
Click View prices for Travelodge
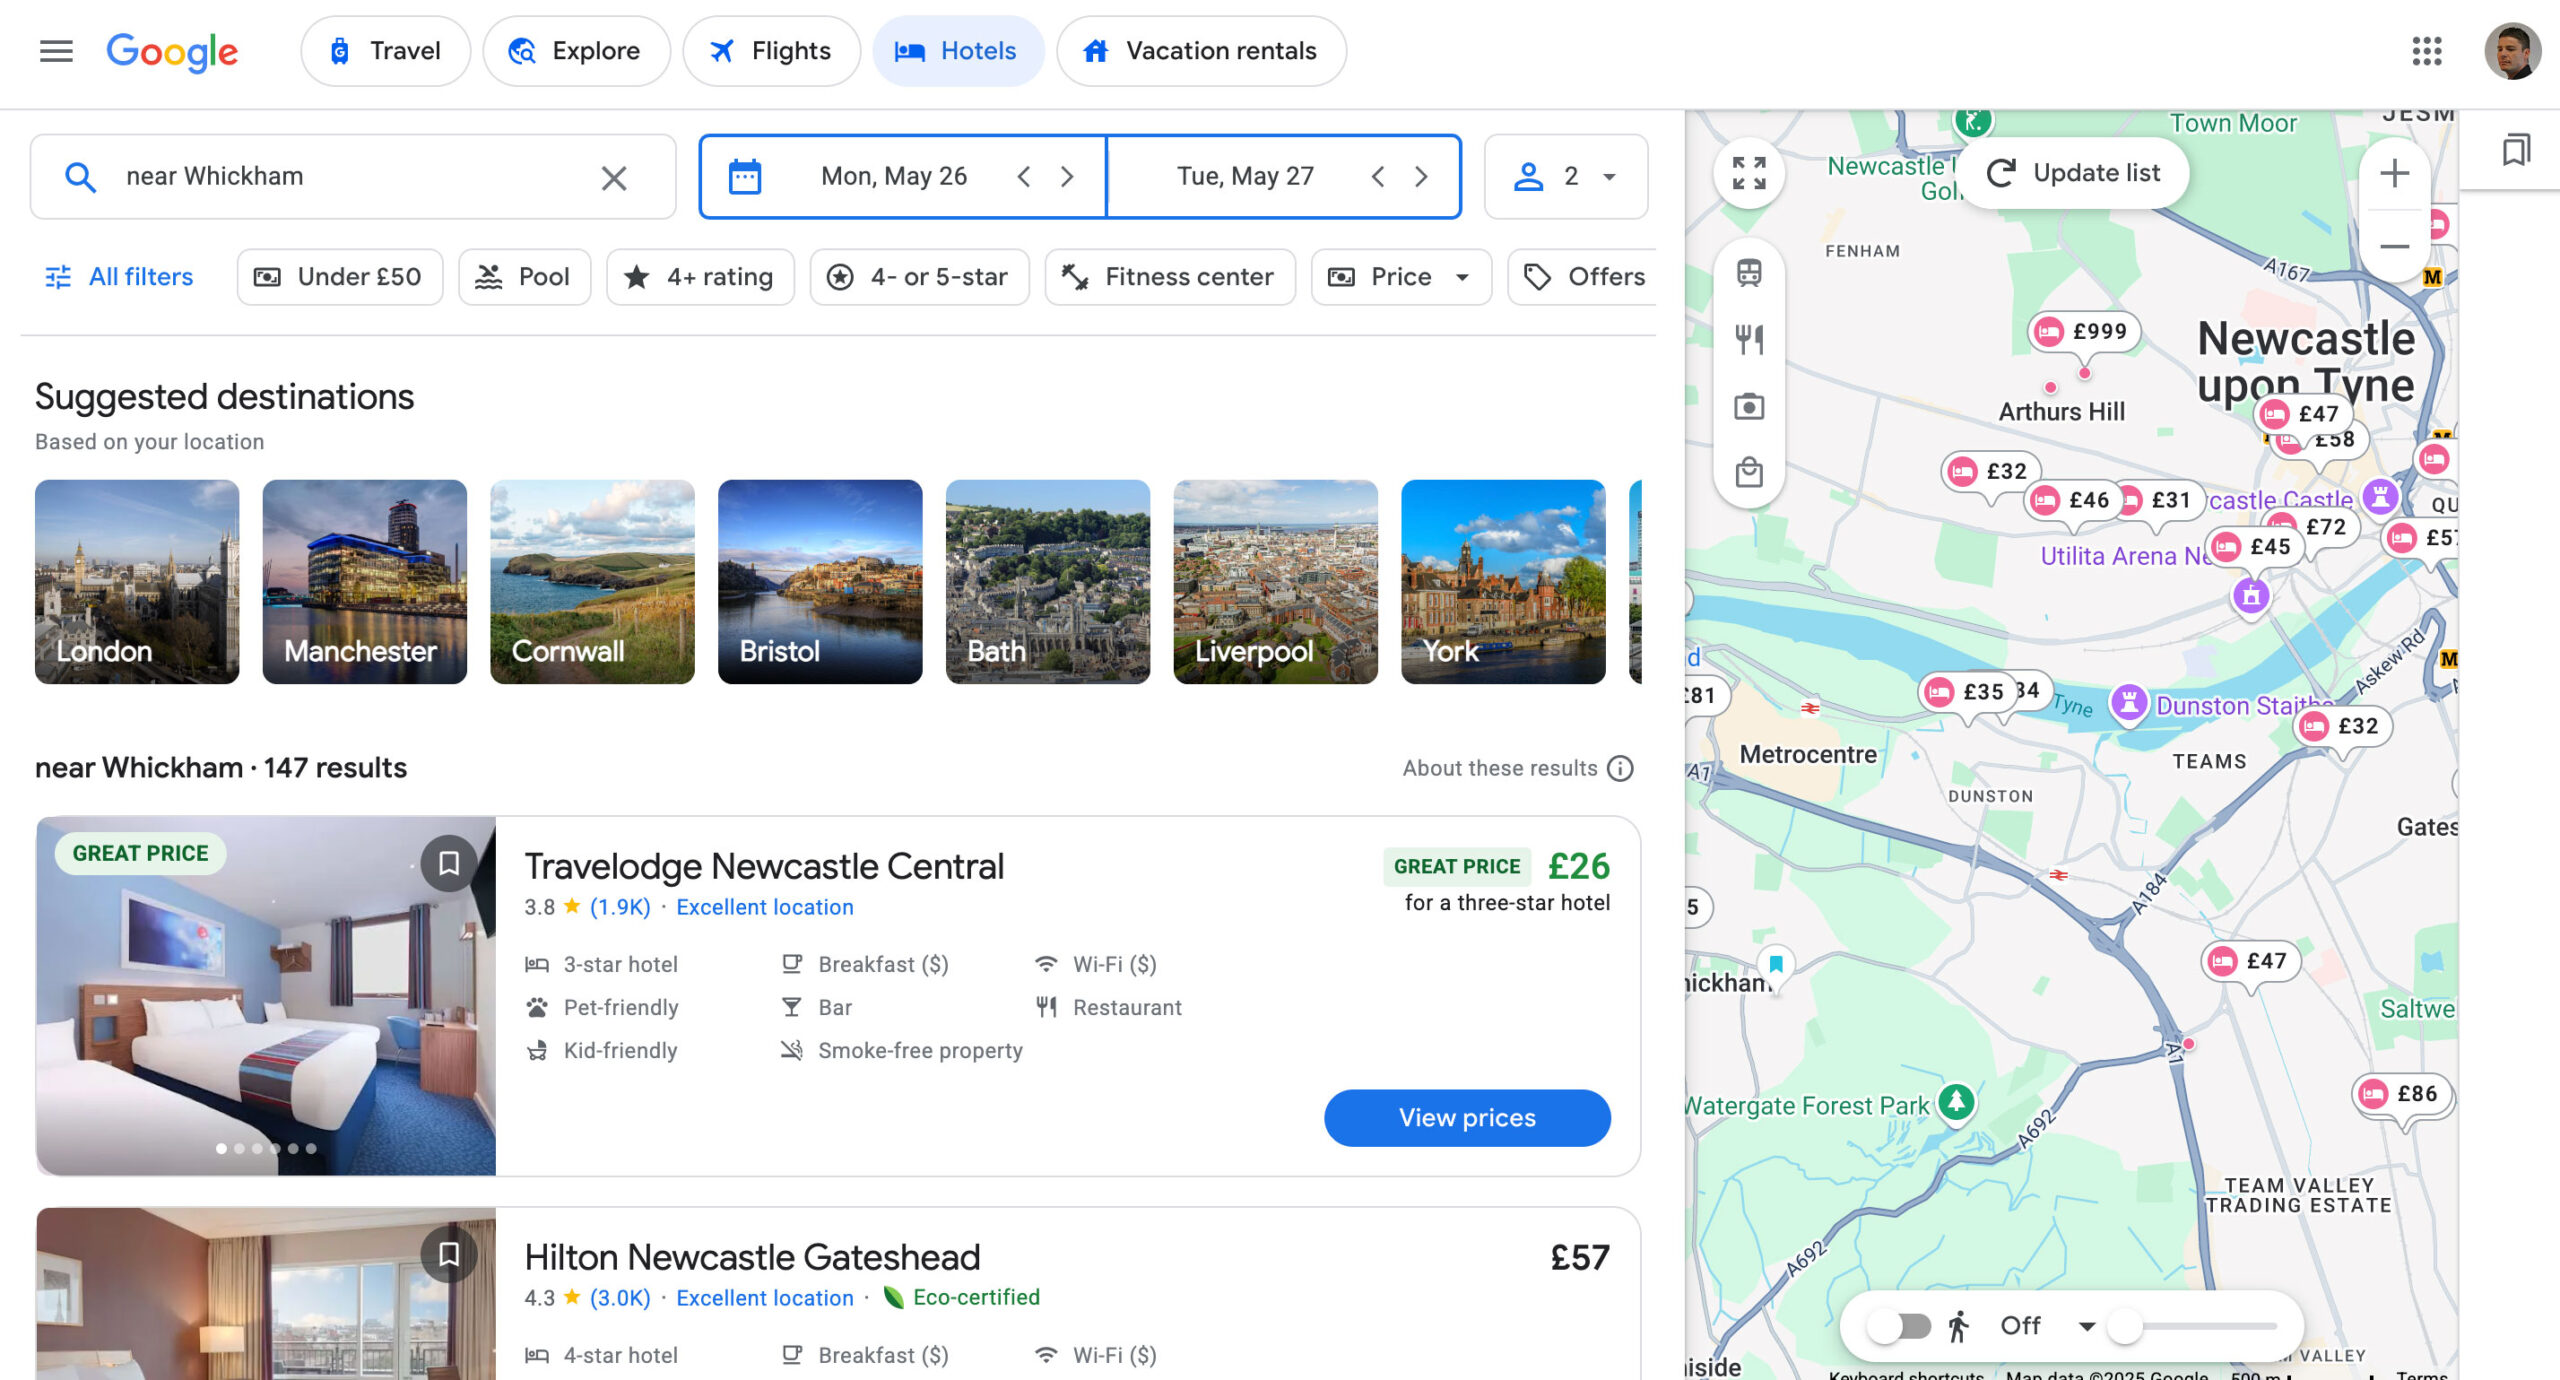(1467, 1118)
